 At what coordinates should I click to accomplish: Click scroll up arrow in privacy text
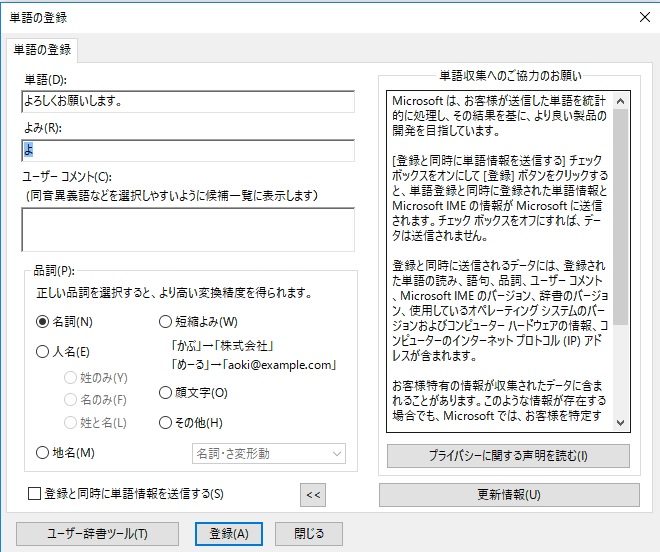click(x=620, y=101)
